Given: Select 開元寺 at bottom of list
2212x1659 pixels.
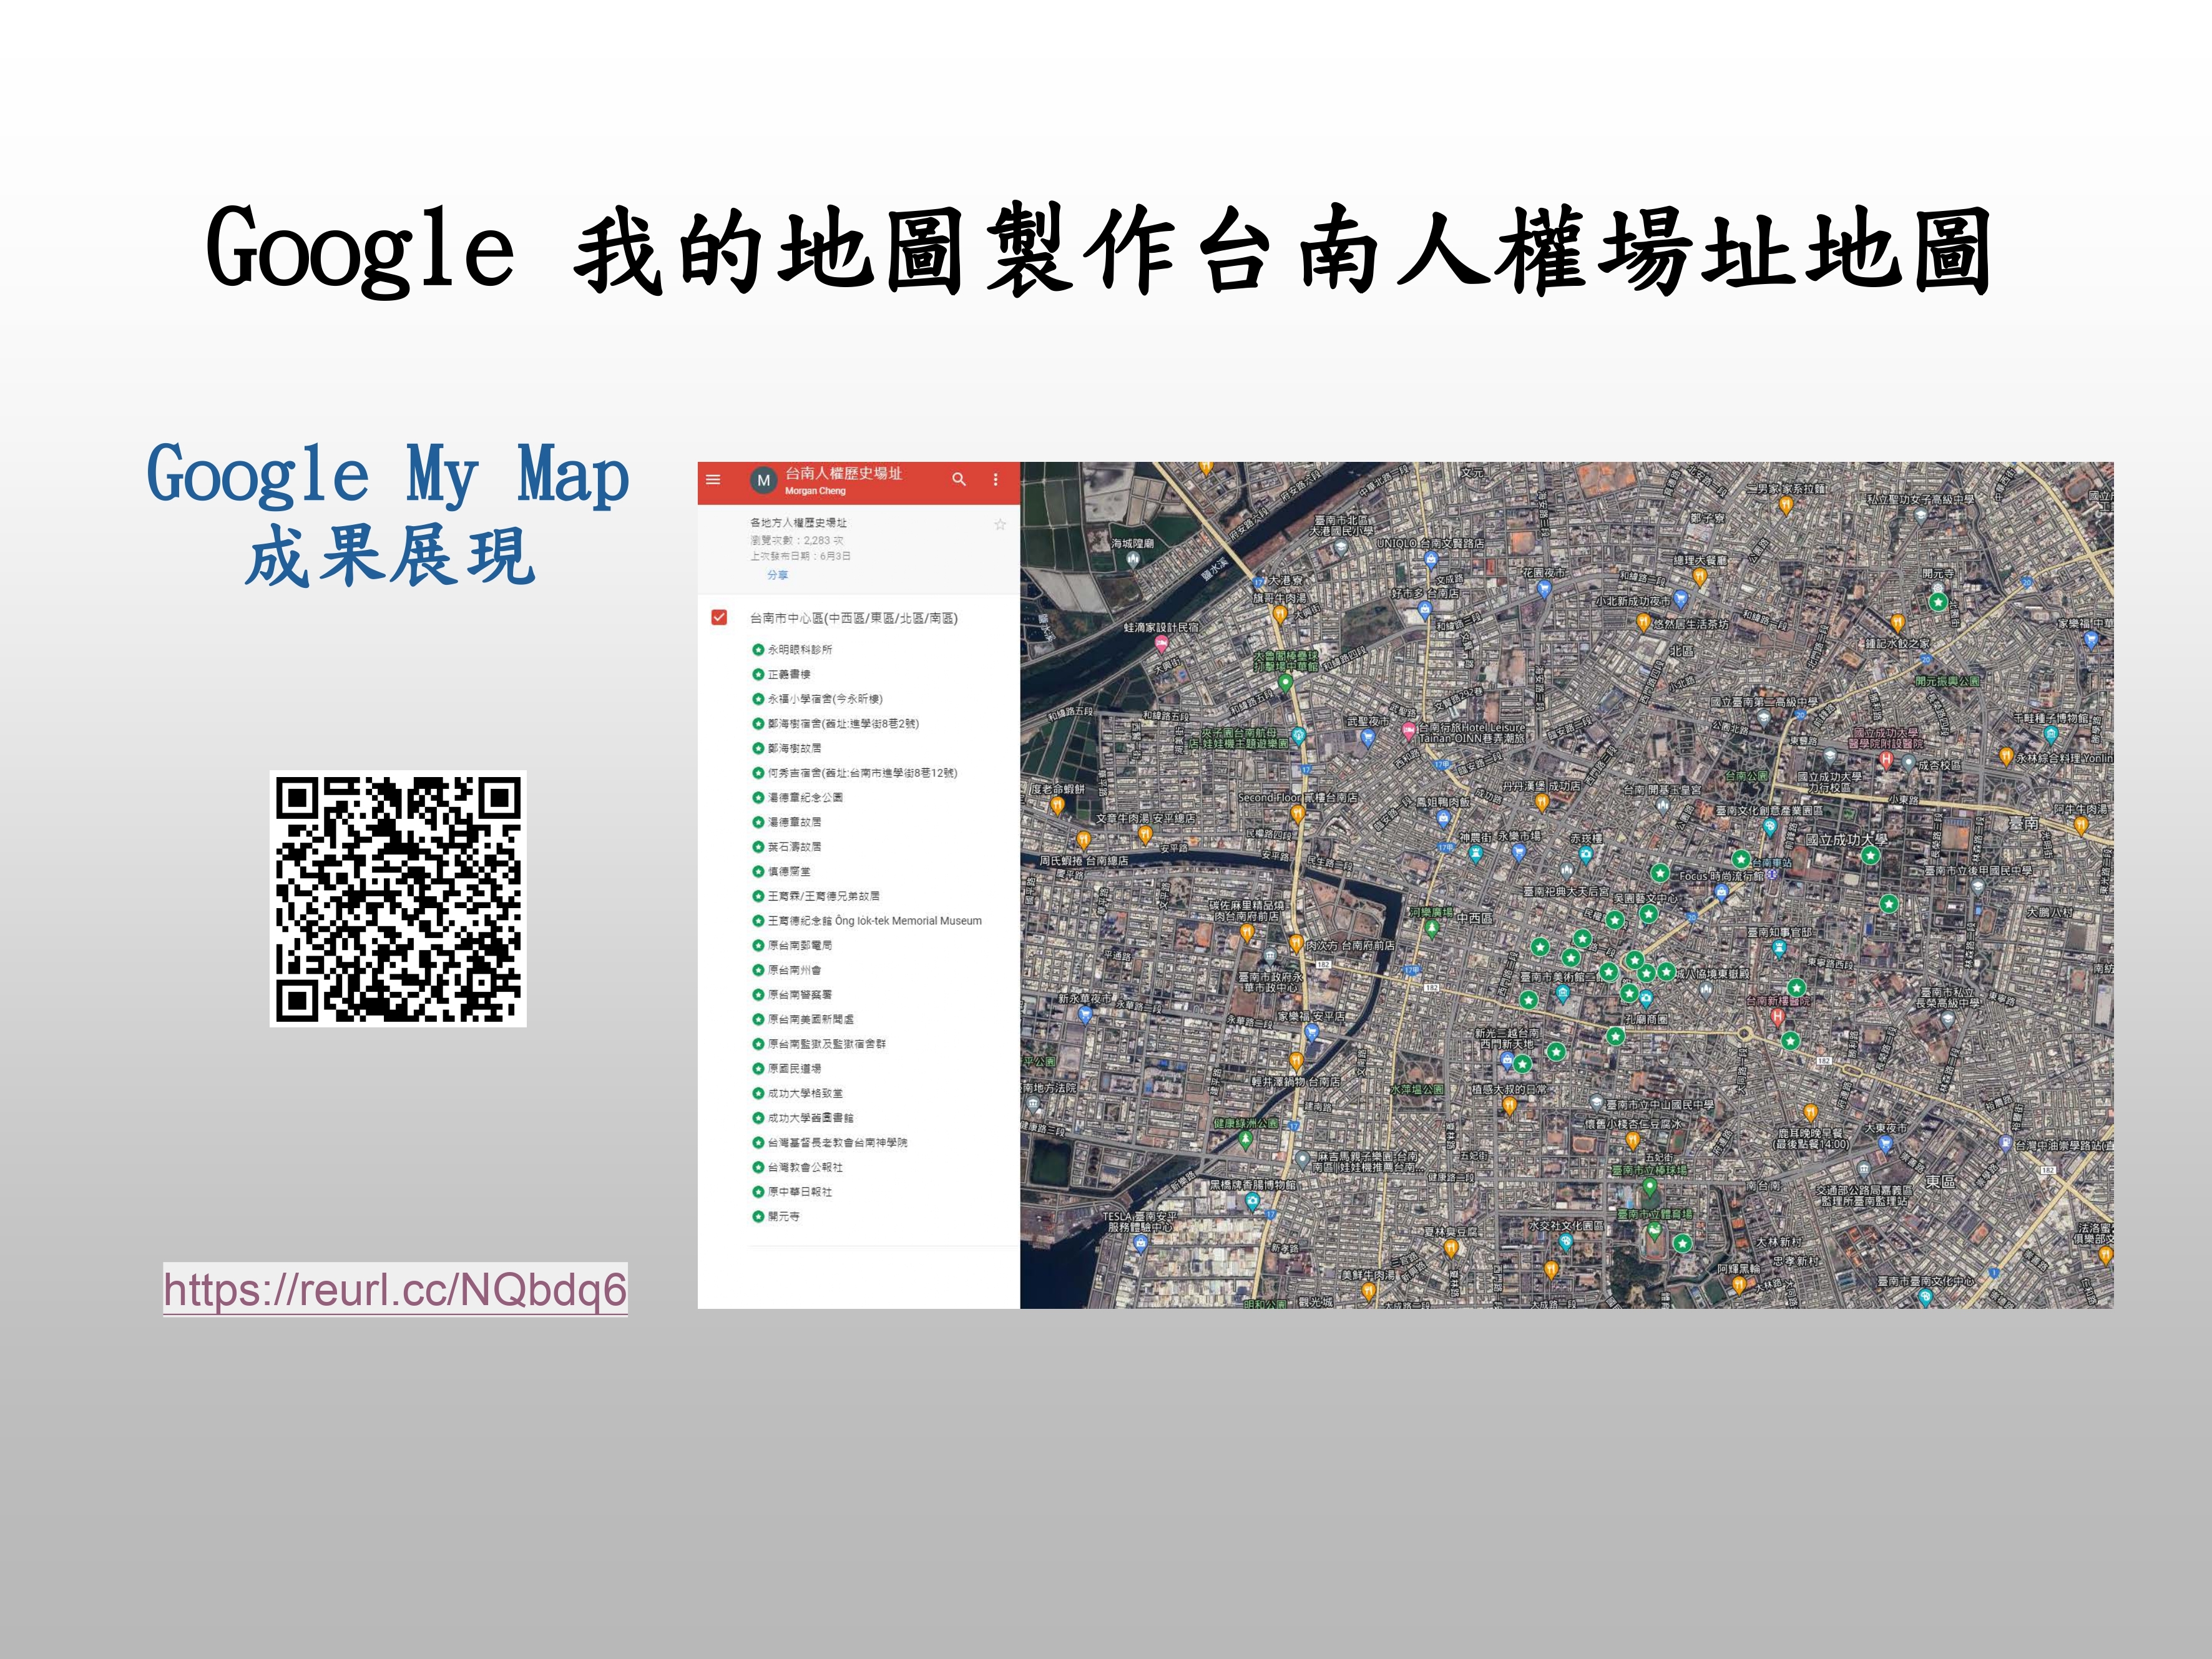Looking at the screenshot, I should click(776, 1216).
